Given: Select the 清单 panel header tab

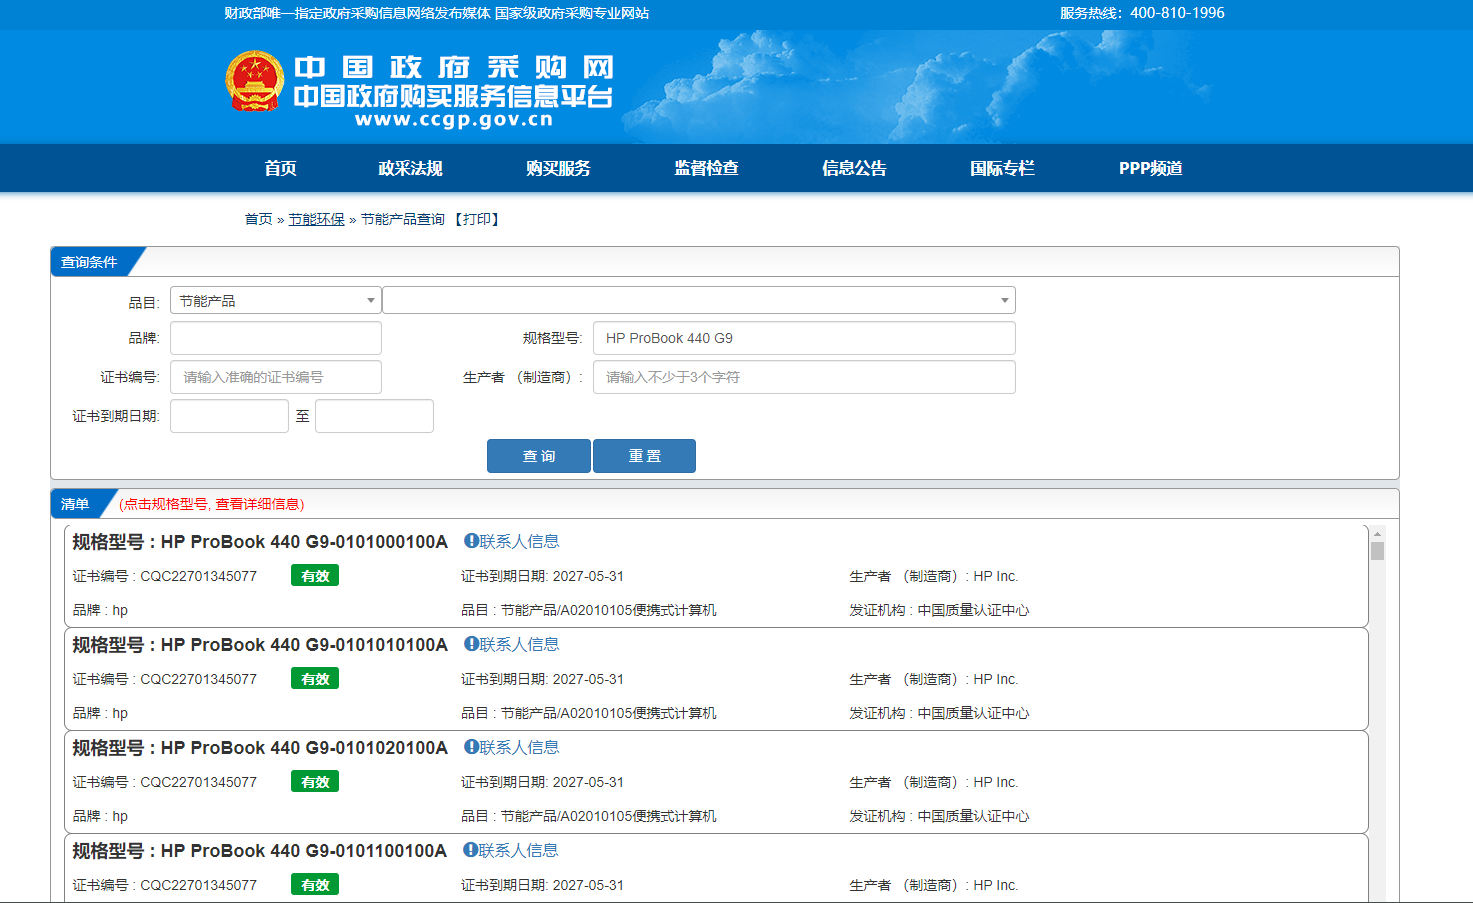Looking at the screenshot, I should pyautogui.click(x=76, y=504).
